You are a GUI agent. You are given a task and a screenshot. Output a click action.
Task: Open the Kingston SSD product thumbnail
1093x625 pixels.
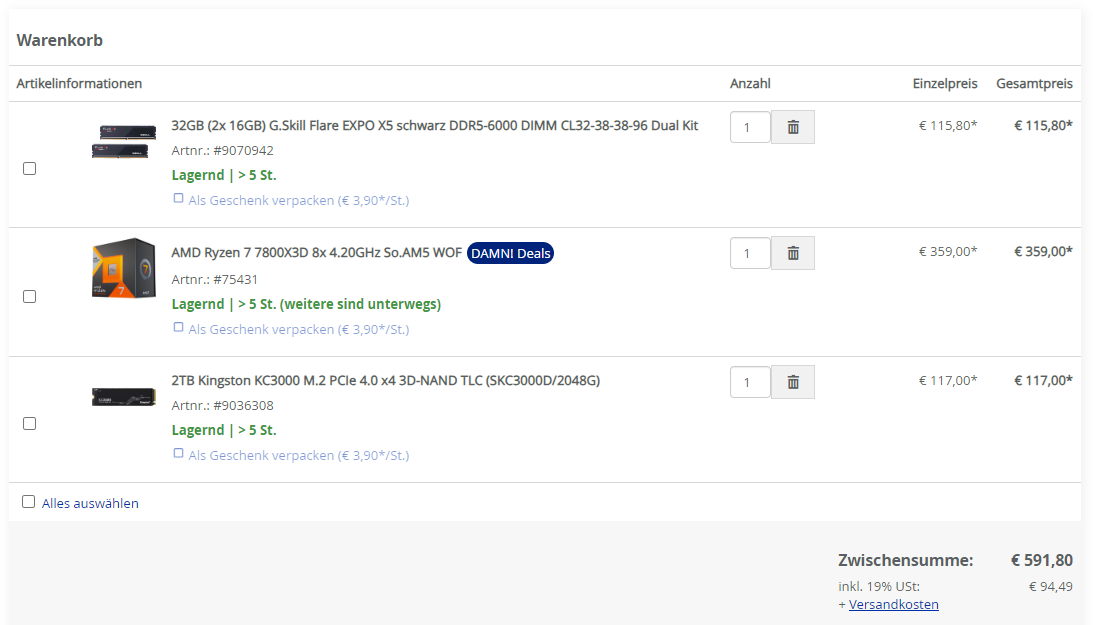tap(123, 397)
